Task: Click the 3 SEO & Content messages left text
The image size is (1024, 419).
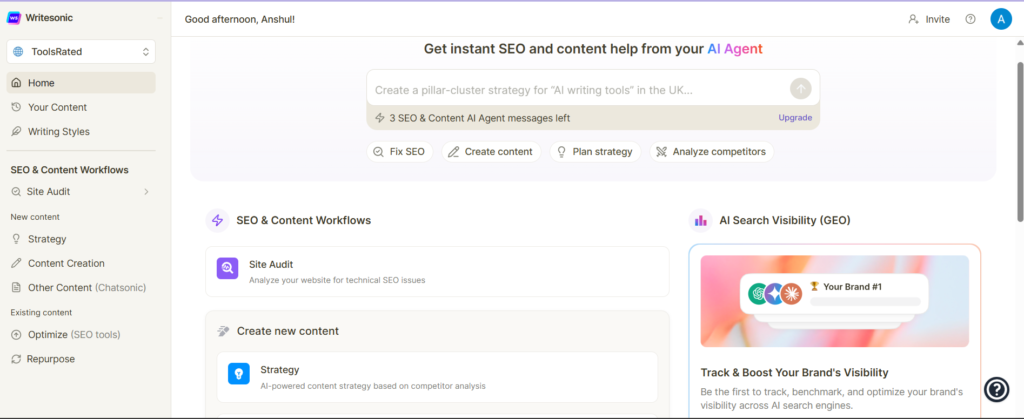Action: coord(480,118)
